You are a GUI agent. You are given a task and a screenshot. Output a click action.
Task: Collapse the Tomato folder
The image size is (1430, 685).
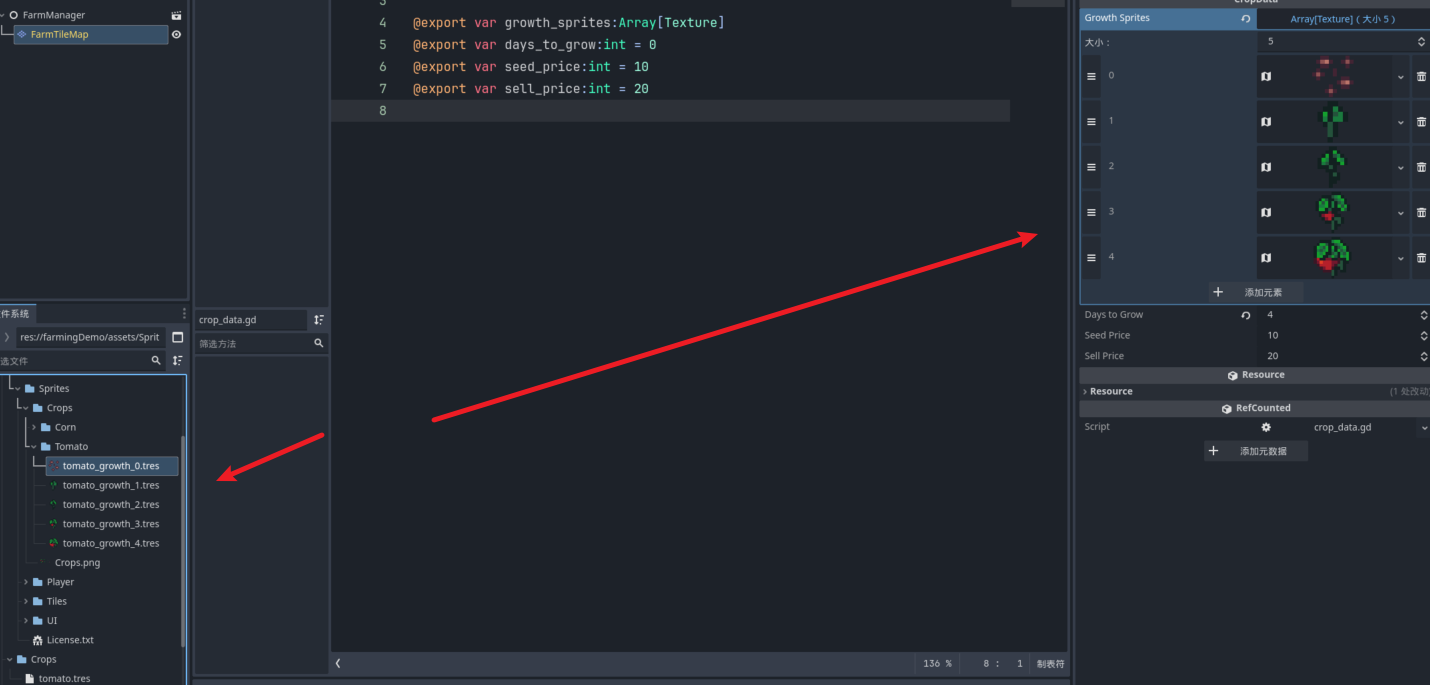34,447
